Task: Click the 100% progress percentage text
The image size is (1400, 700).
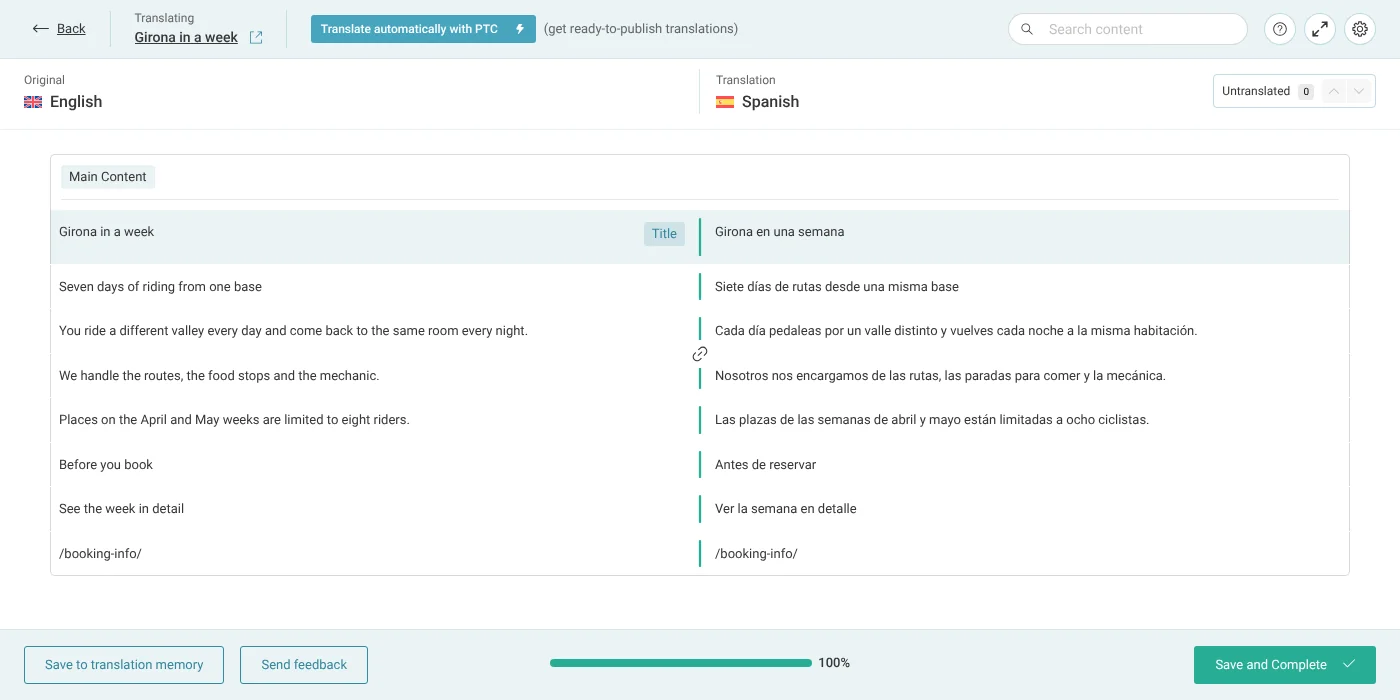Action: point(834,663)
